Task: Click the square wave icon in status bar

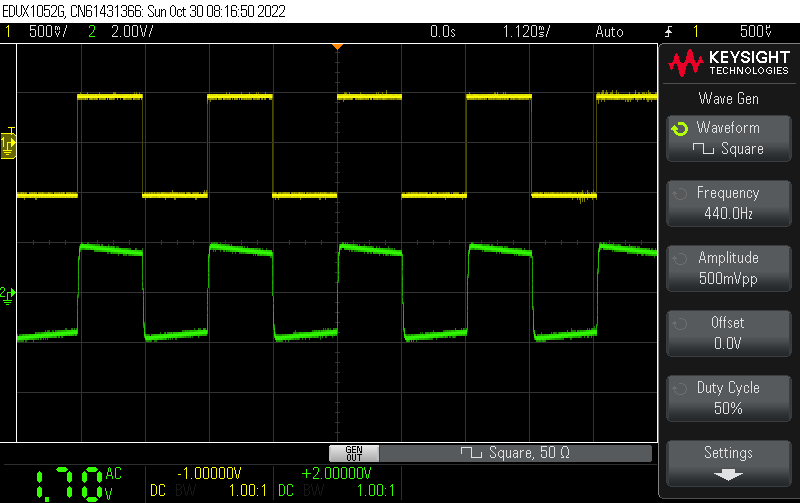Action: click(468, 453)
